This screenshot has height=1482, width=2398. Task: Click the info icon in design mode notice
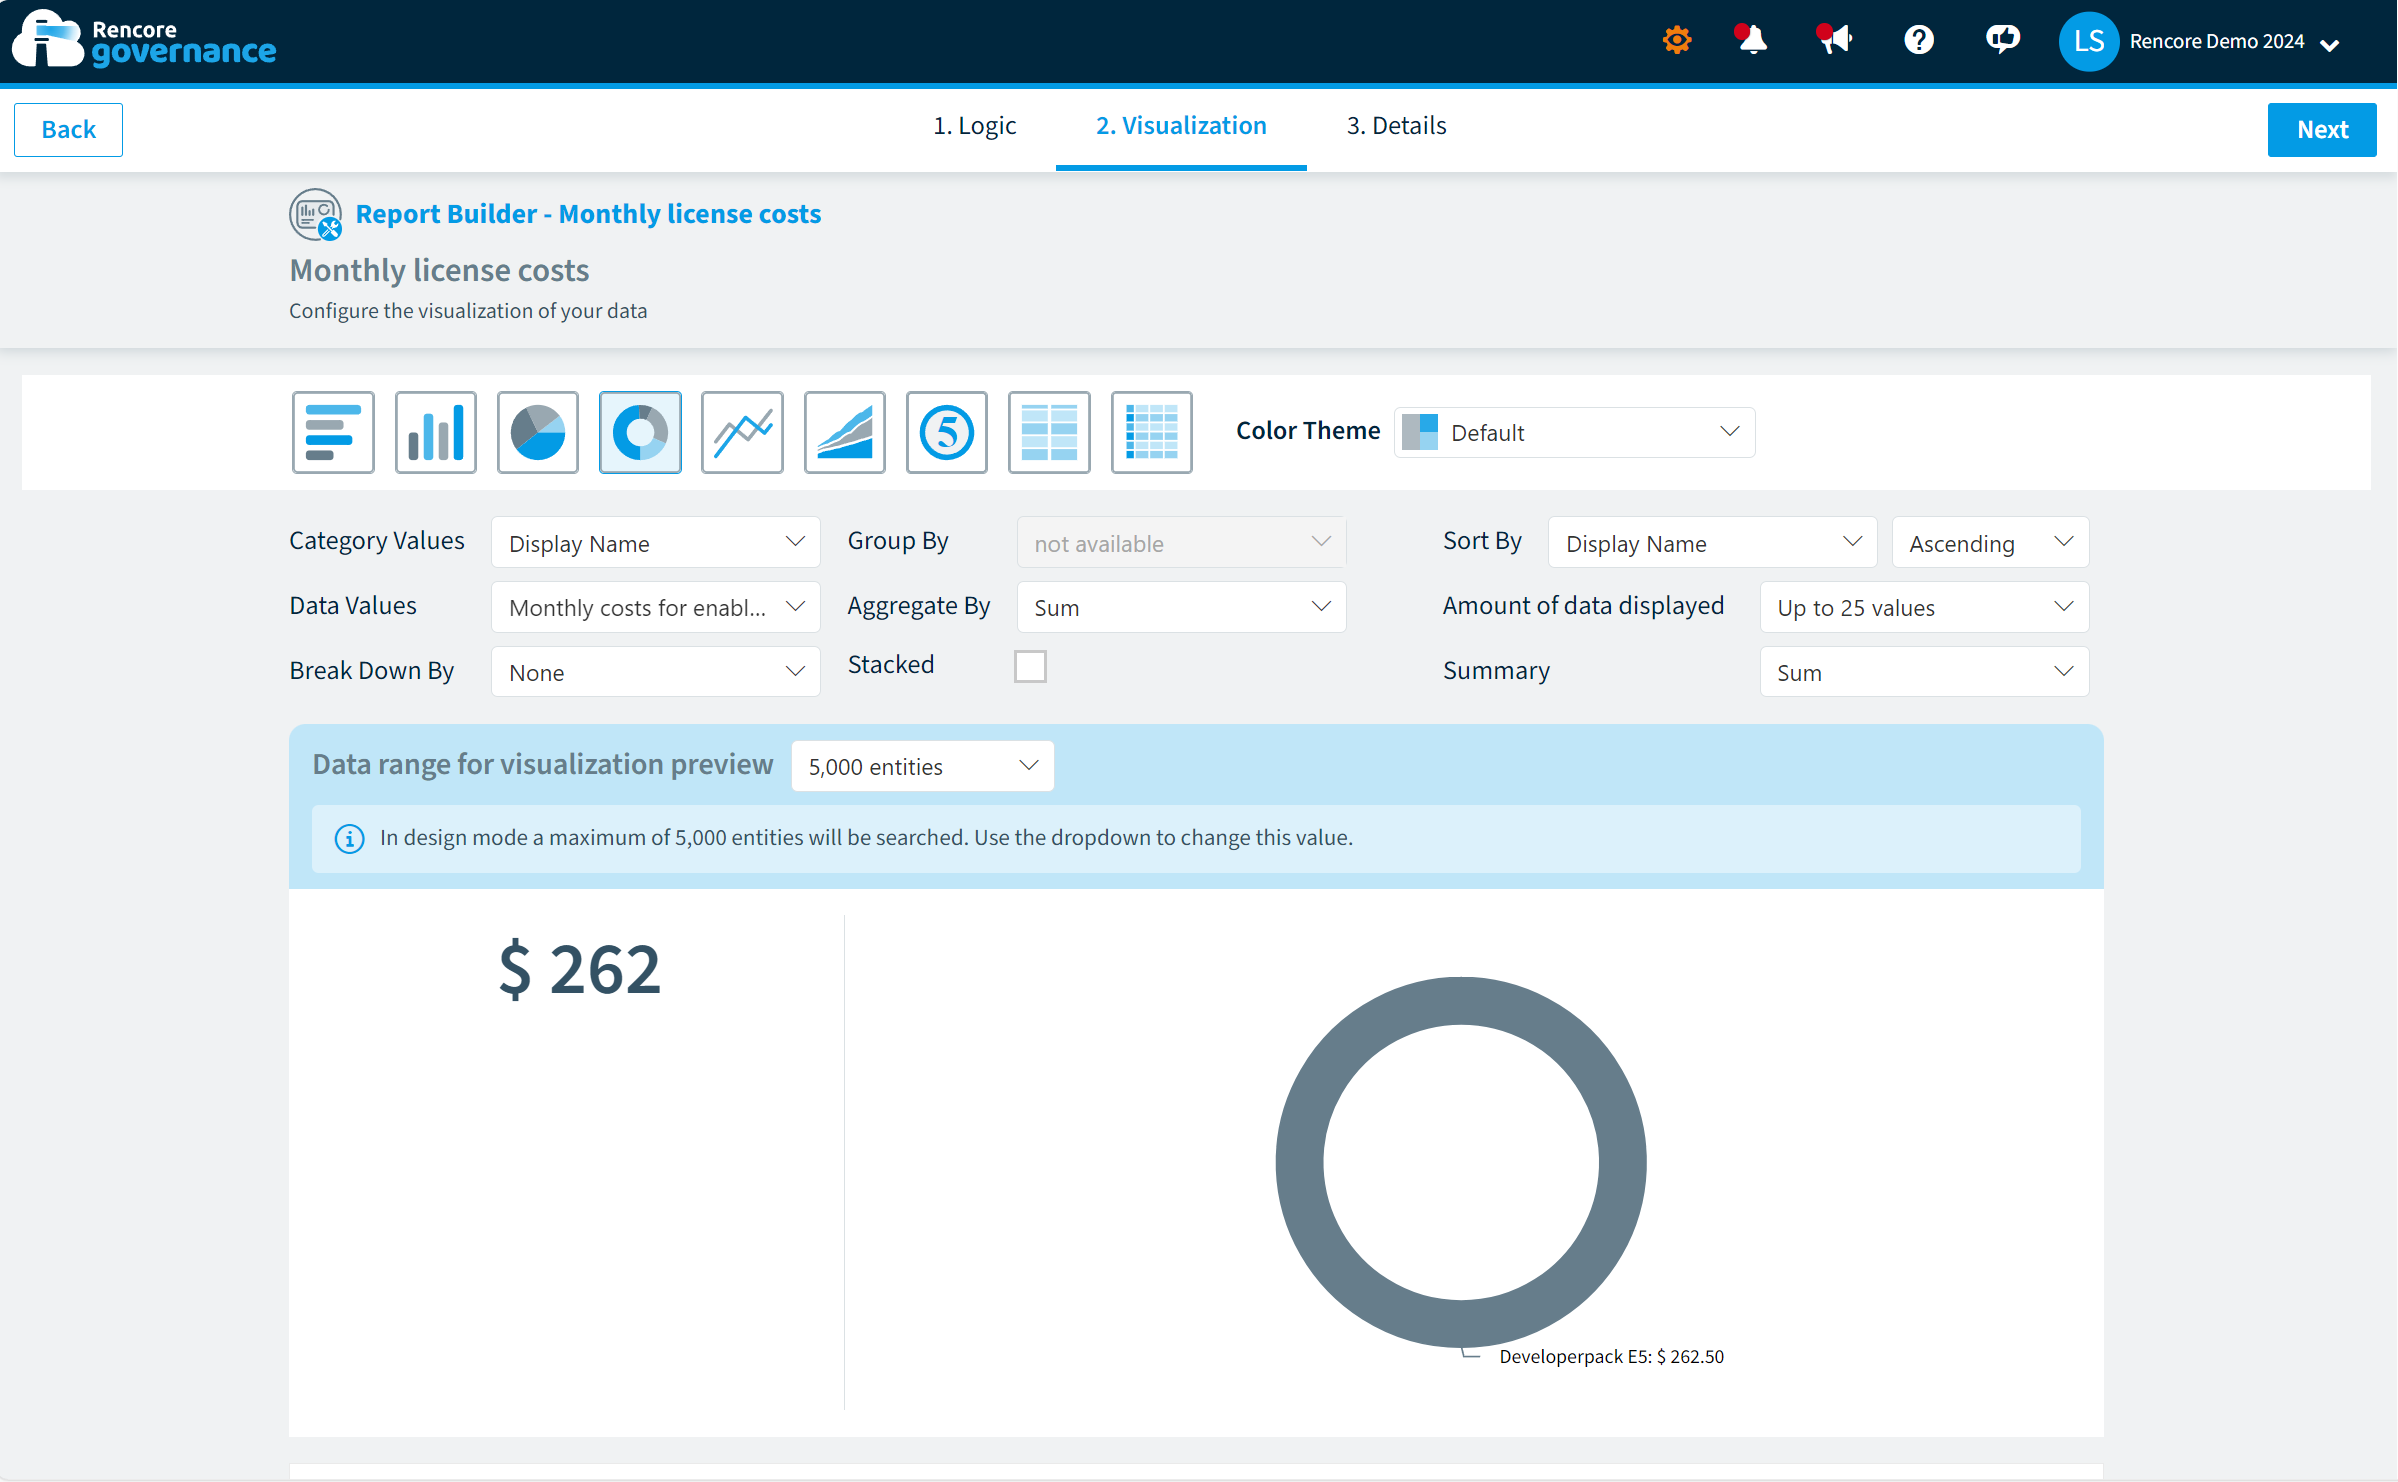point(349,838)
